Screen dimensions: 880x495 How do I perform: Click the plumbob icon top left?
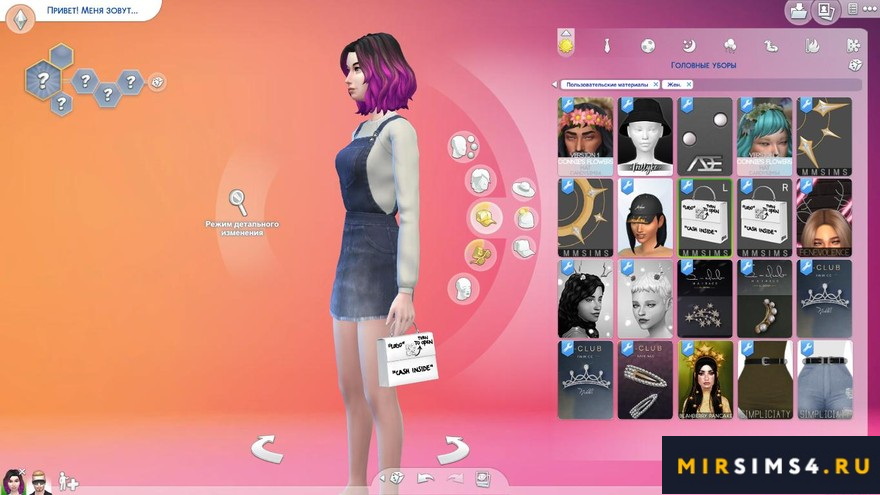pos(21,19)
